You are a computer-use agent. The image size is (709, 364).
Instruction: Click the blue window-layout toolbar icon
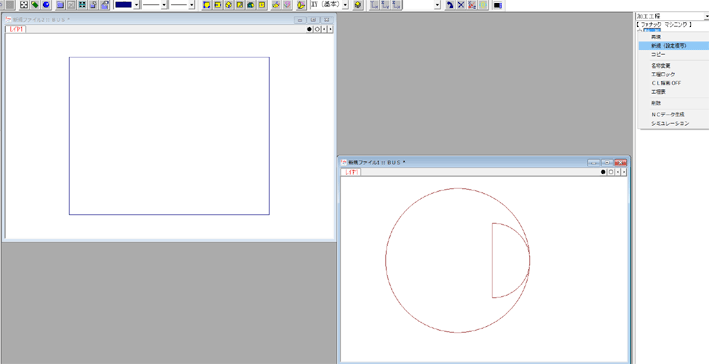(60, 5)
